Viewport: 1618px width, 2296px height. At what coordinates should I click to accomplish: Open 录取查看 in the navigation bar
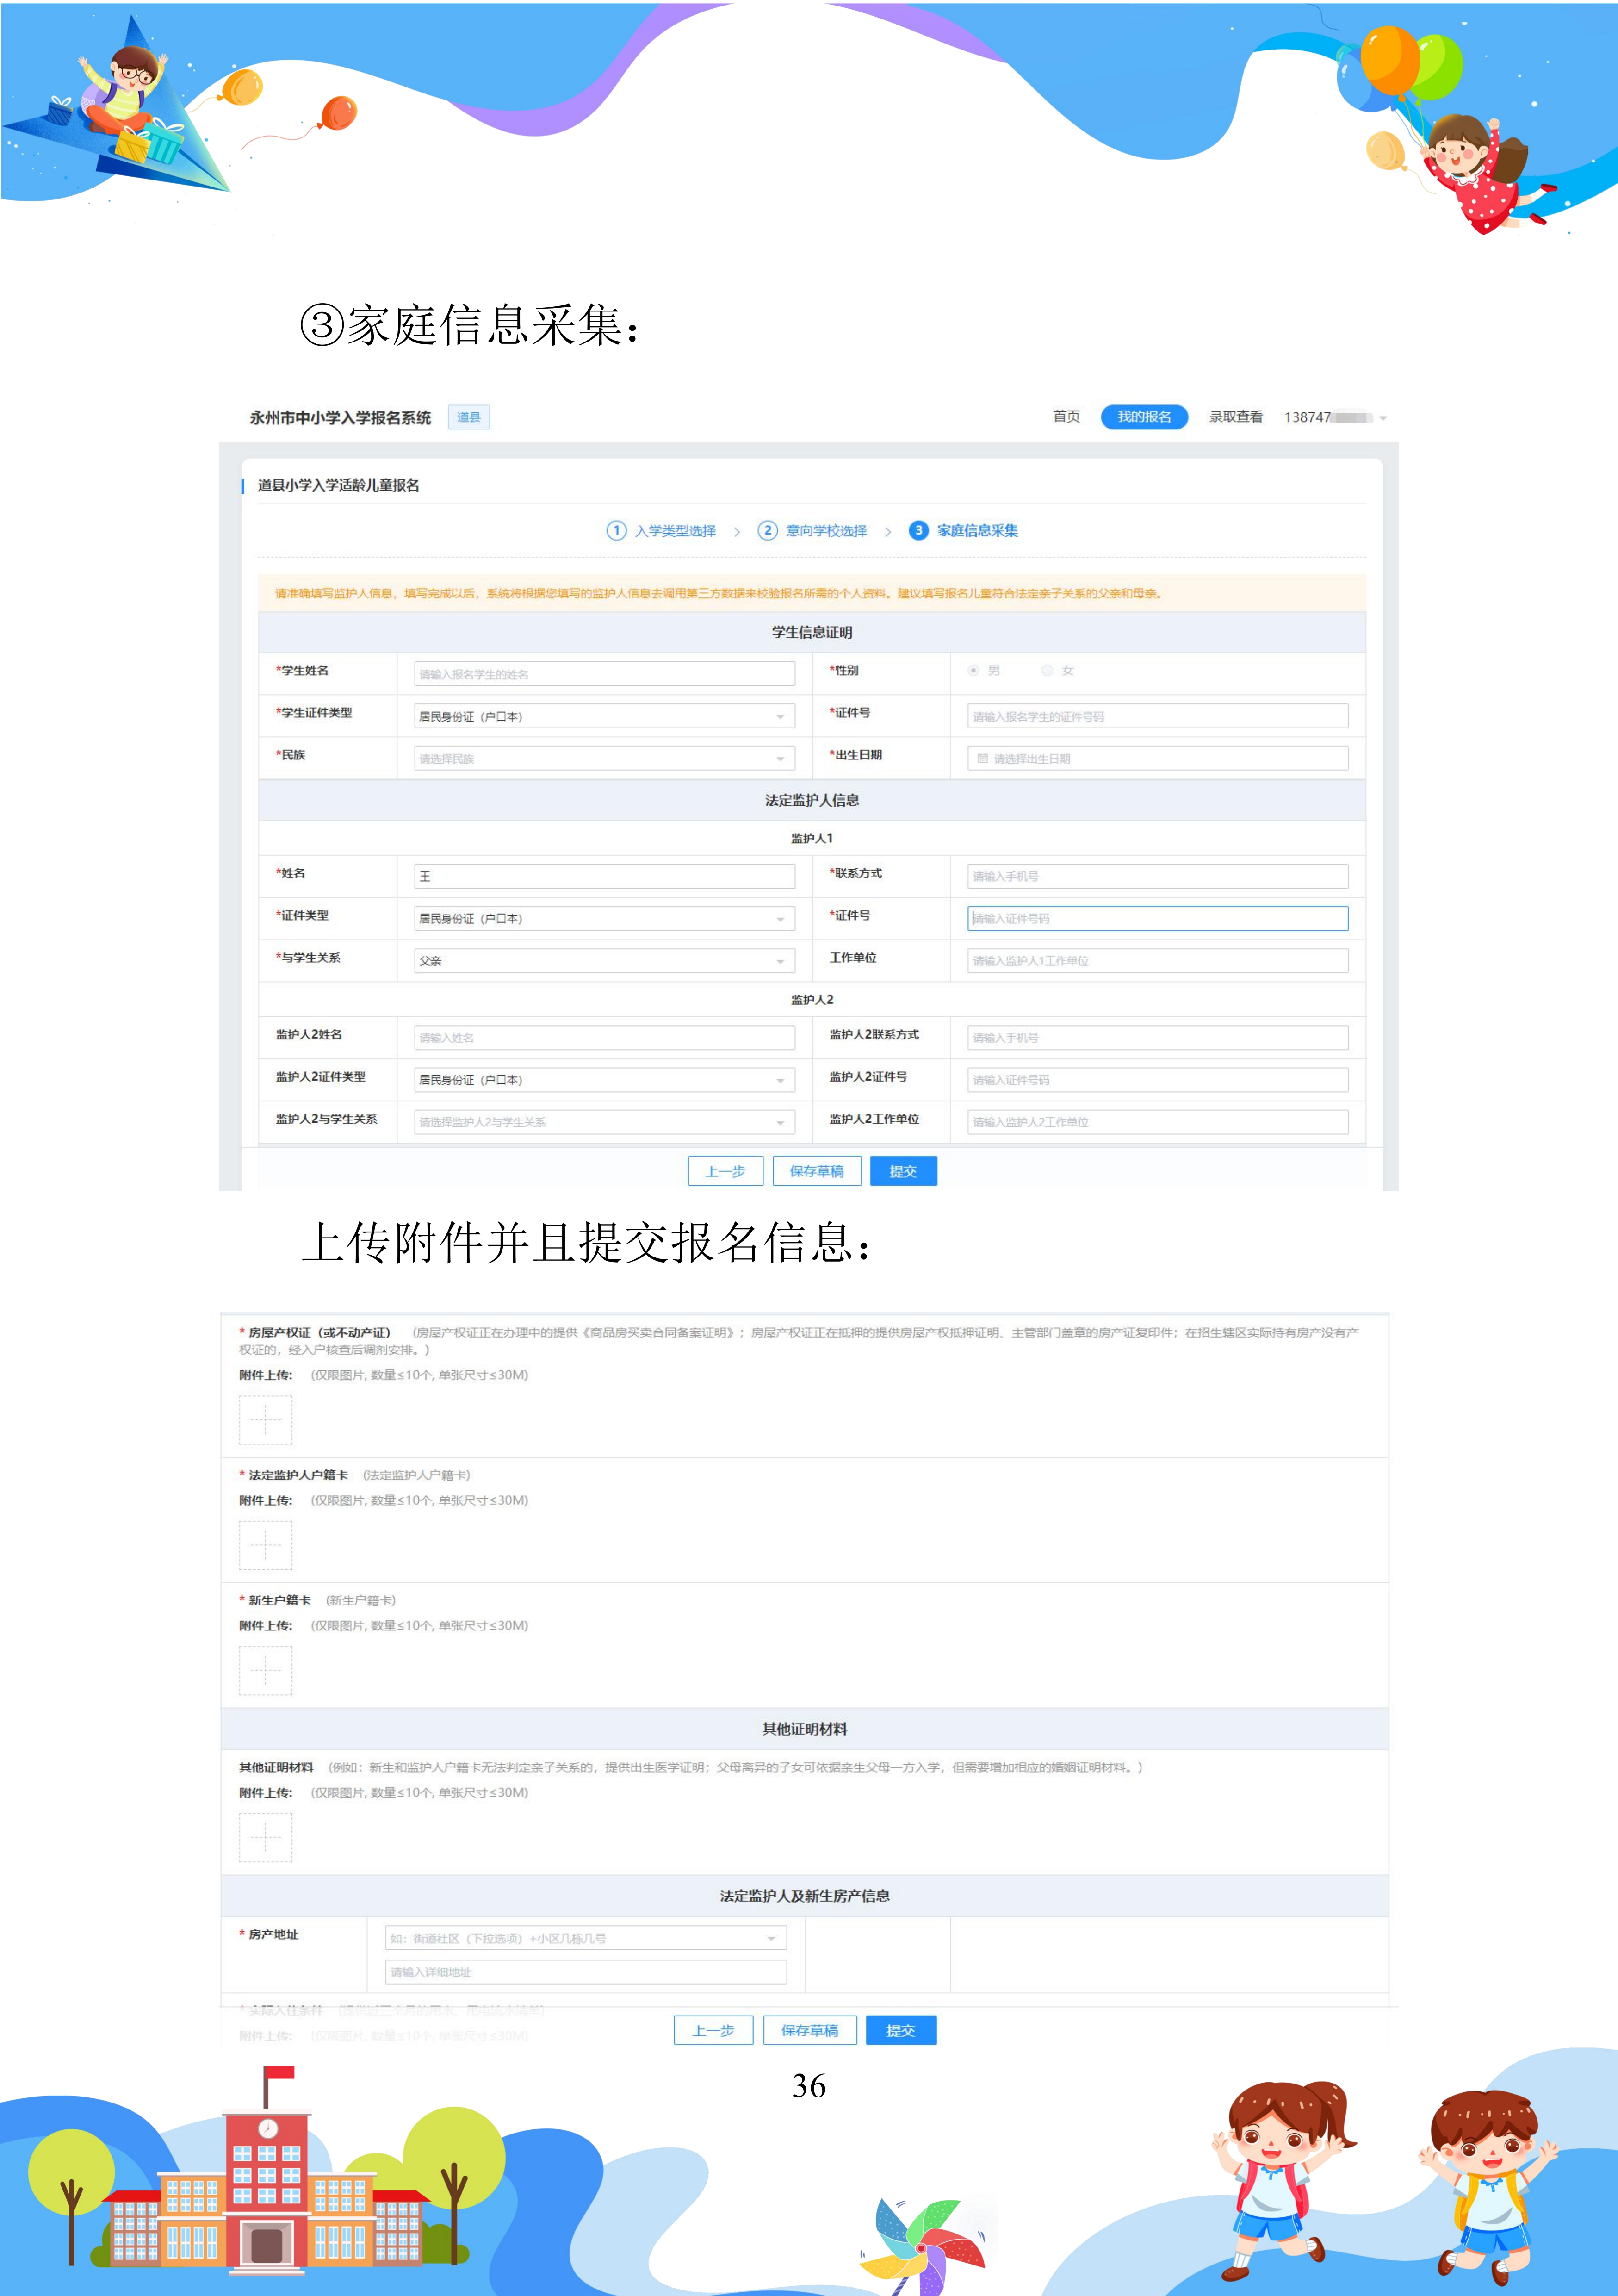[x=1236, y=417]
